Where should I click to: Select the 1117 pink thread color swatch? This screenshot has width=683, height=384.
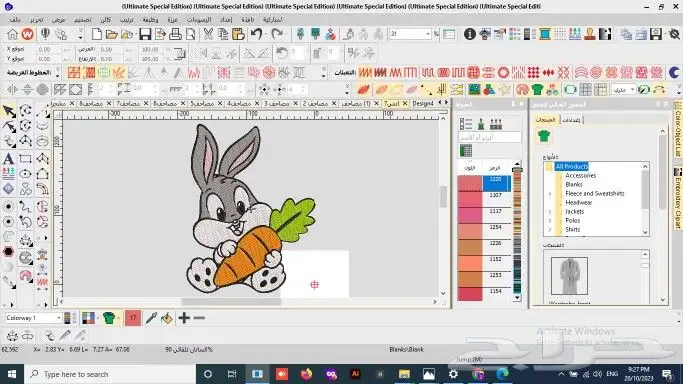pyautogui.click(x=470, y=216)
